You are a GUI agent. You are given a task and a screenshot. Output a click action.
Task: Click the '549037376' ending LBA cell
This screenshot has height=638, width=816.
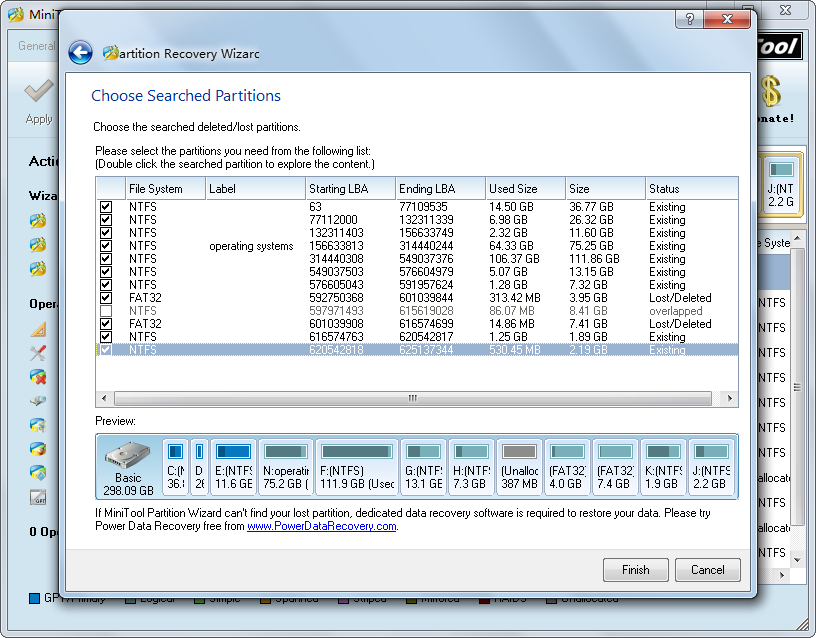[426, 259]
